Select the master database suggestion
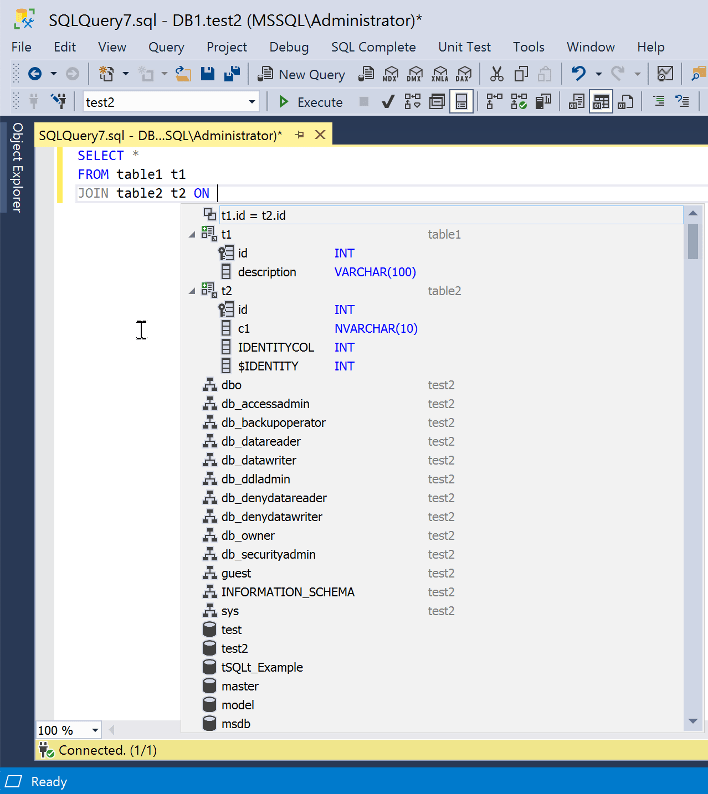Screen dimensions: 708x794 tap(432, 686)
